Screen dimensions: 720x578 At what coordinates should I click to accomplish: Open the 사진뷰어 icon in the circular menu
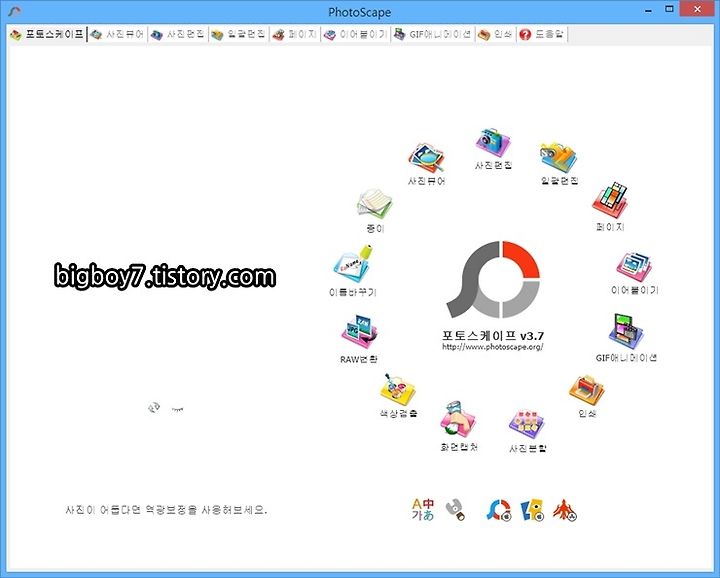426,158
